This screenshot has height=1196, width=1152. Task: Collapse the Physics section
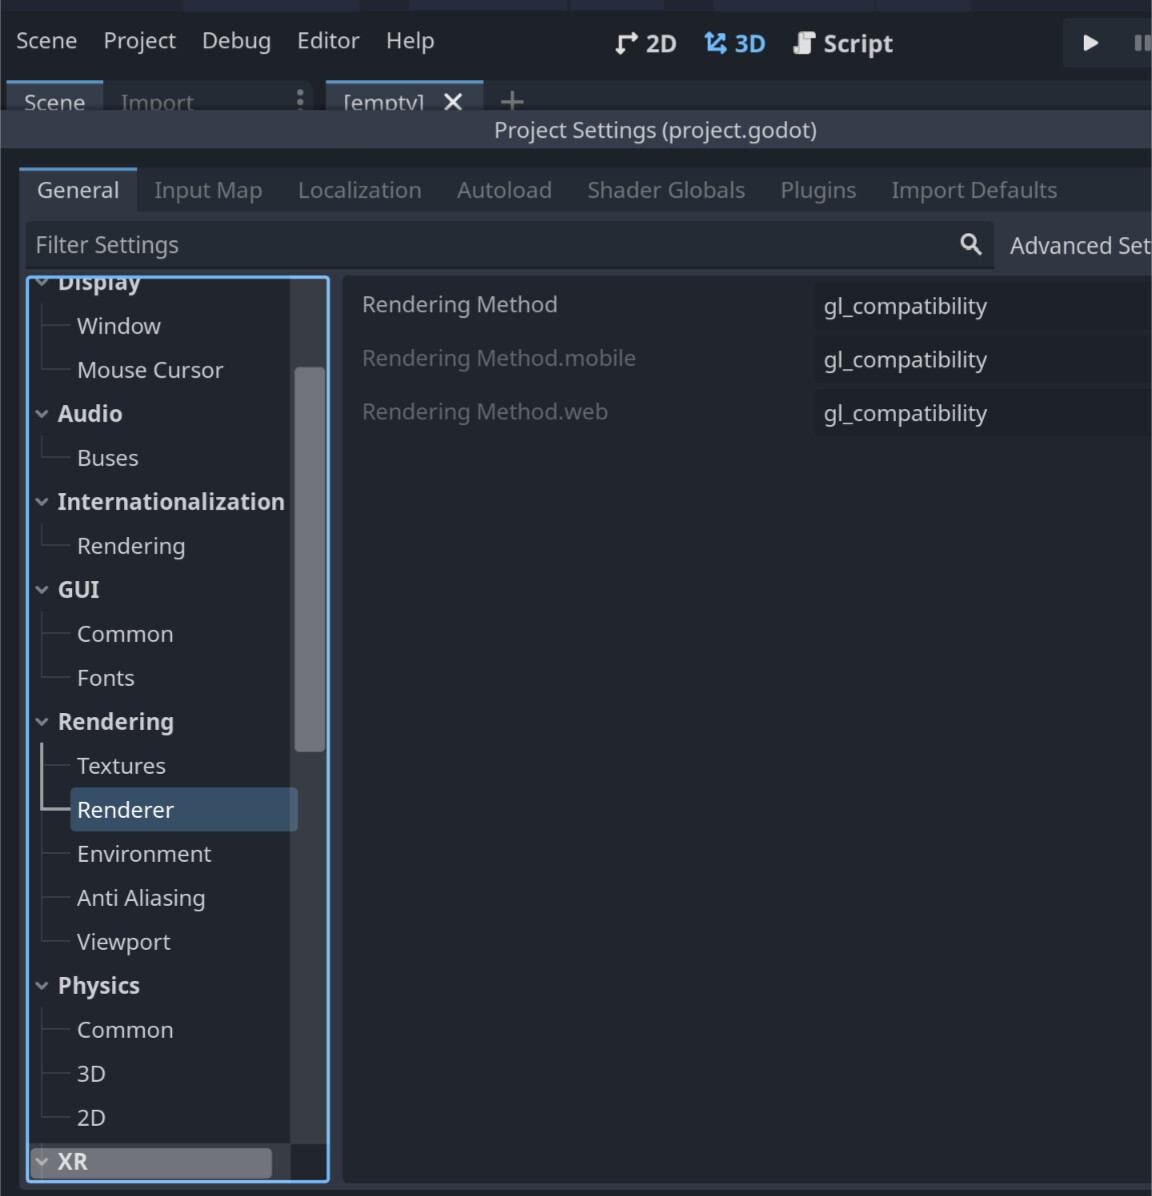click(42, 986)
